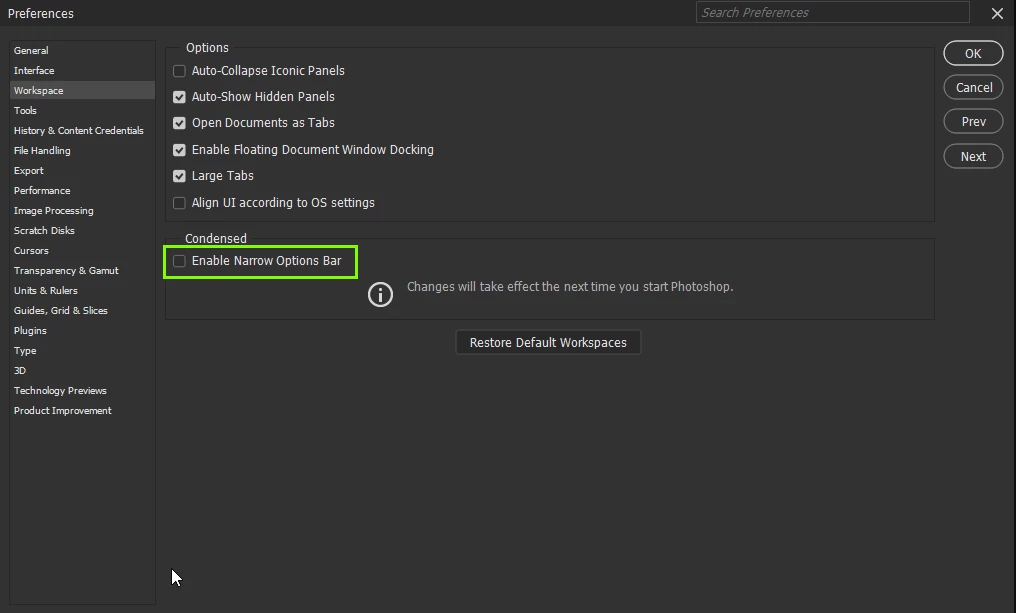This screenshot has width=1016, height=613.
Task: Select the Workspace category
Action: pos(82,91)
